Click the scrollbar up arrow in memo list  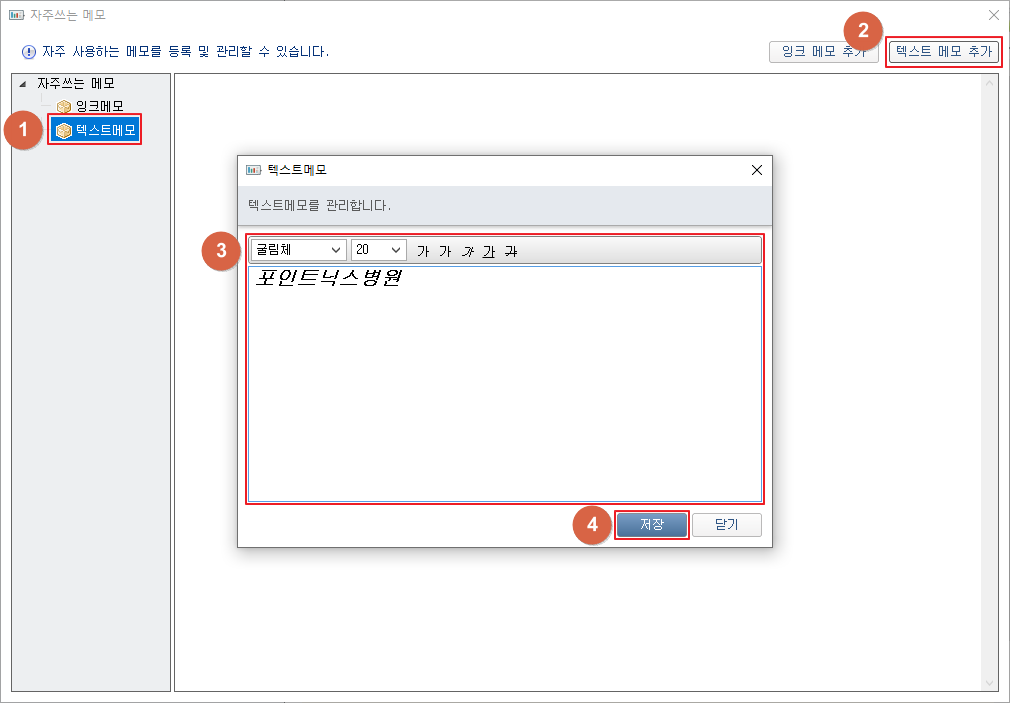(990, 83)
